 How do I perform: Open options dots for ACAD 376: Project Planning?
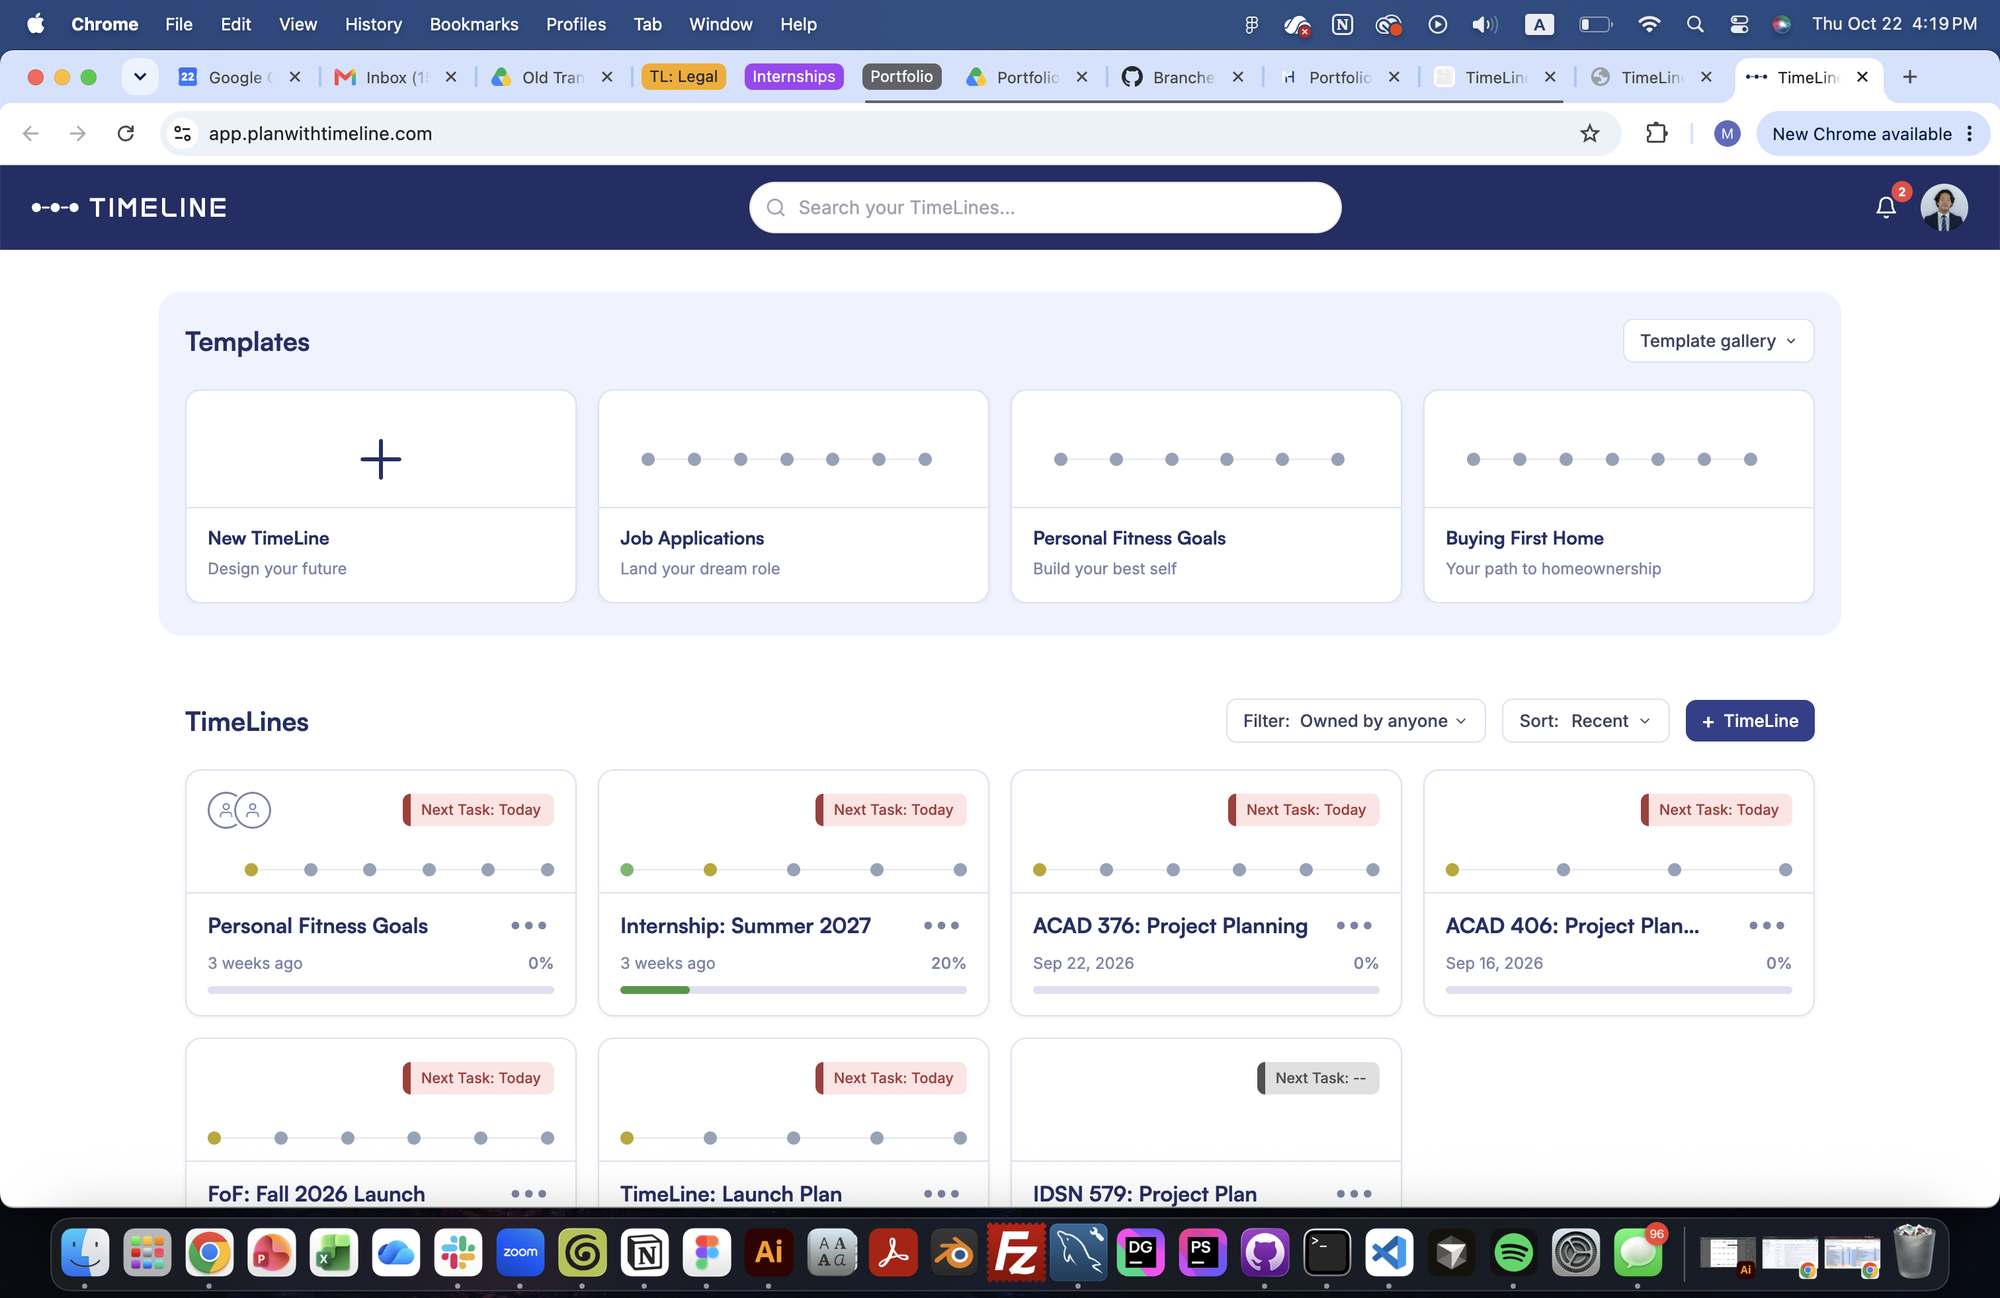1354,926
